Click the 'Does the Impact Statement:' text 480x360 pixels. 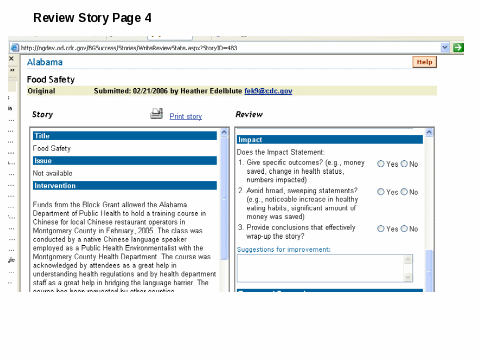click(280, 152)
